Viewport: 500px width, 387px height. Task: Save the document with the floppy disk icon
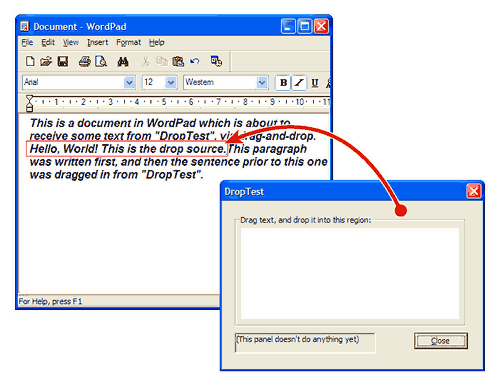(63, 62)
